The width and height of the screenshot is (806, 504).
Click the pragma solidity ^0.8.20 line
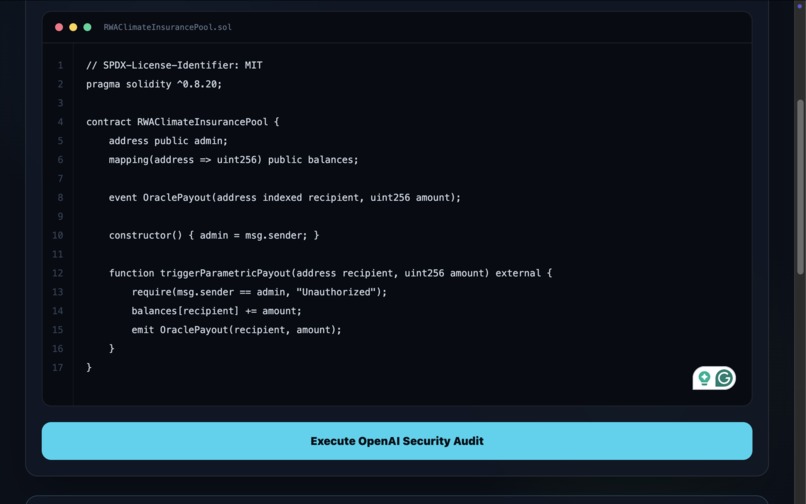154,84
